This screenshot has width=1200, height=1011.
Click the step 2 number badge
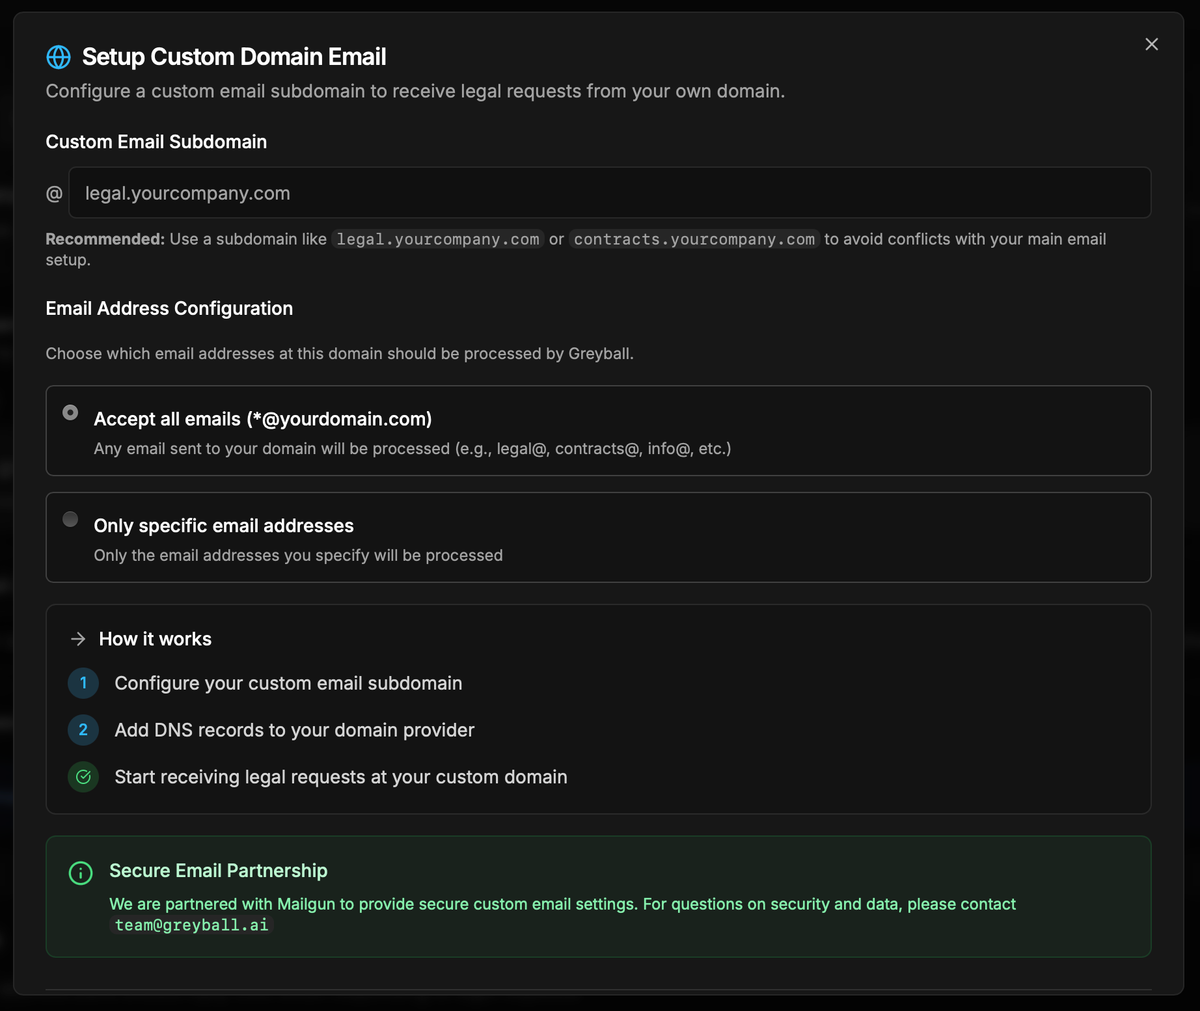click(83, 730)
